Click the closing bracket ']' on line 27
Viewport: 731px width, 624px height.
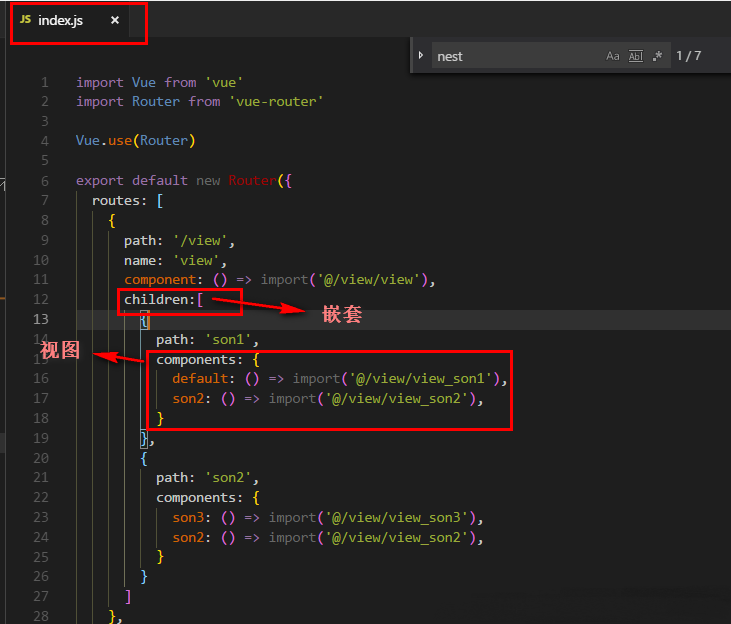(128, 596)
